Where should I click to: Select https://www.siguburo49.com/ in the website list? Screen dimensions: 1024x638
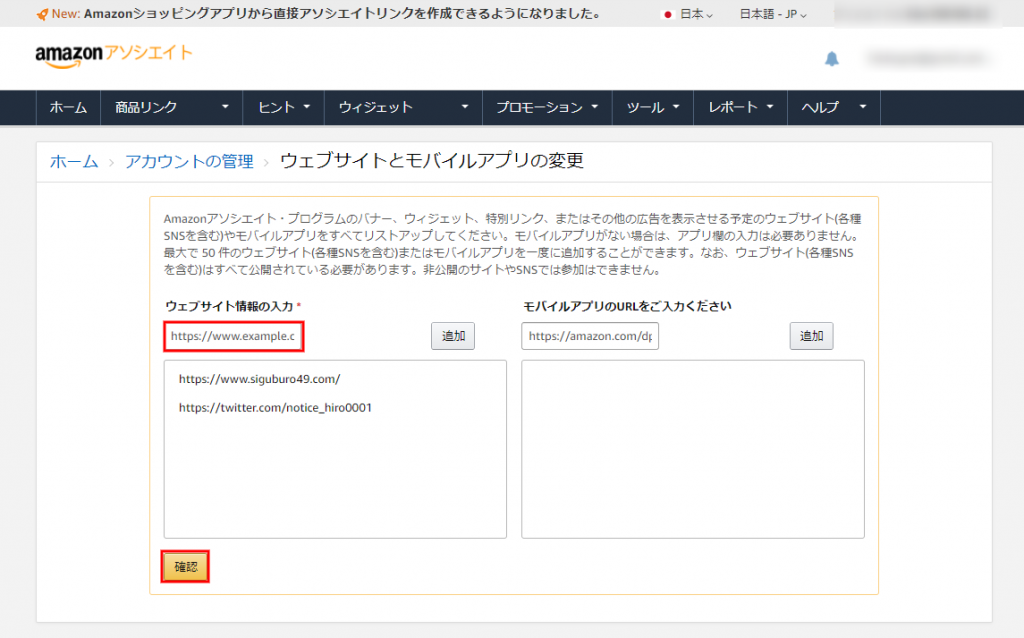[259, 379]
